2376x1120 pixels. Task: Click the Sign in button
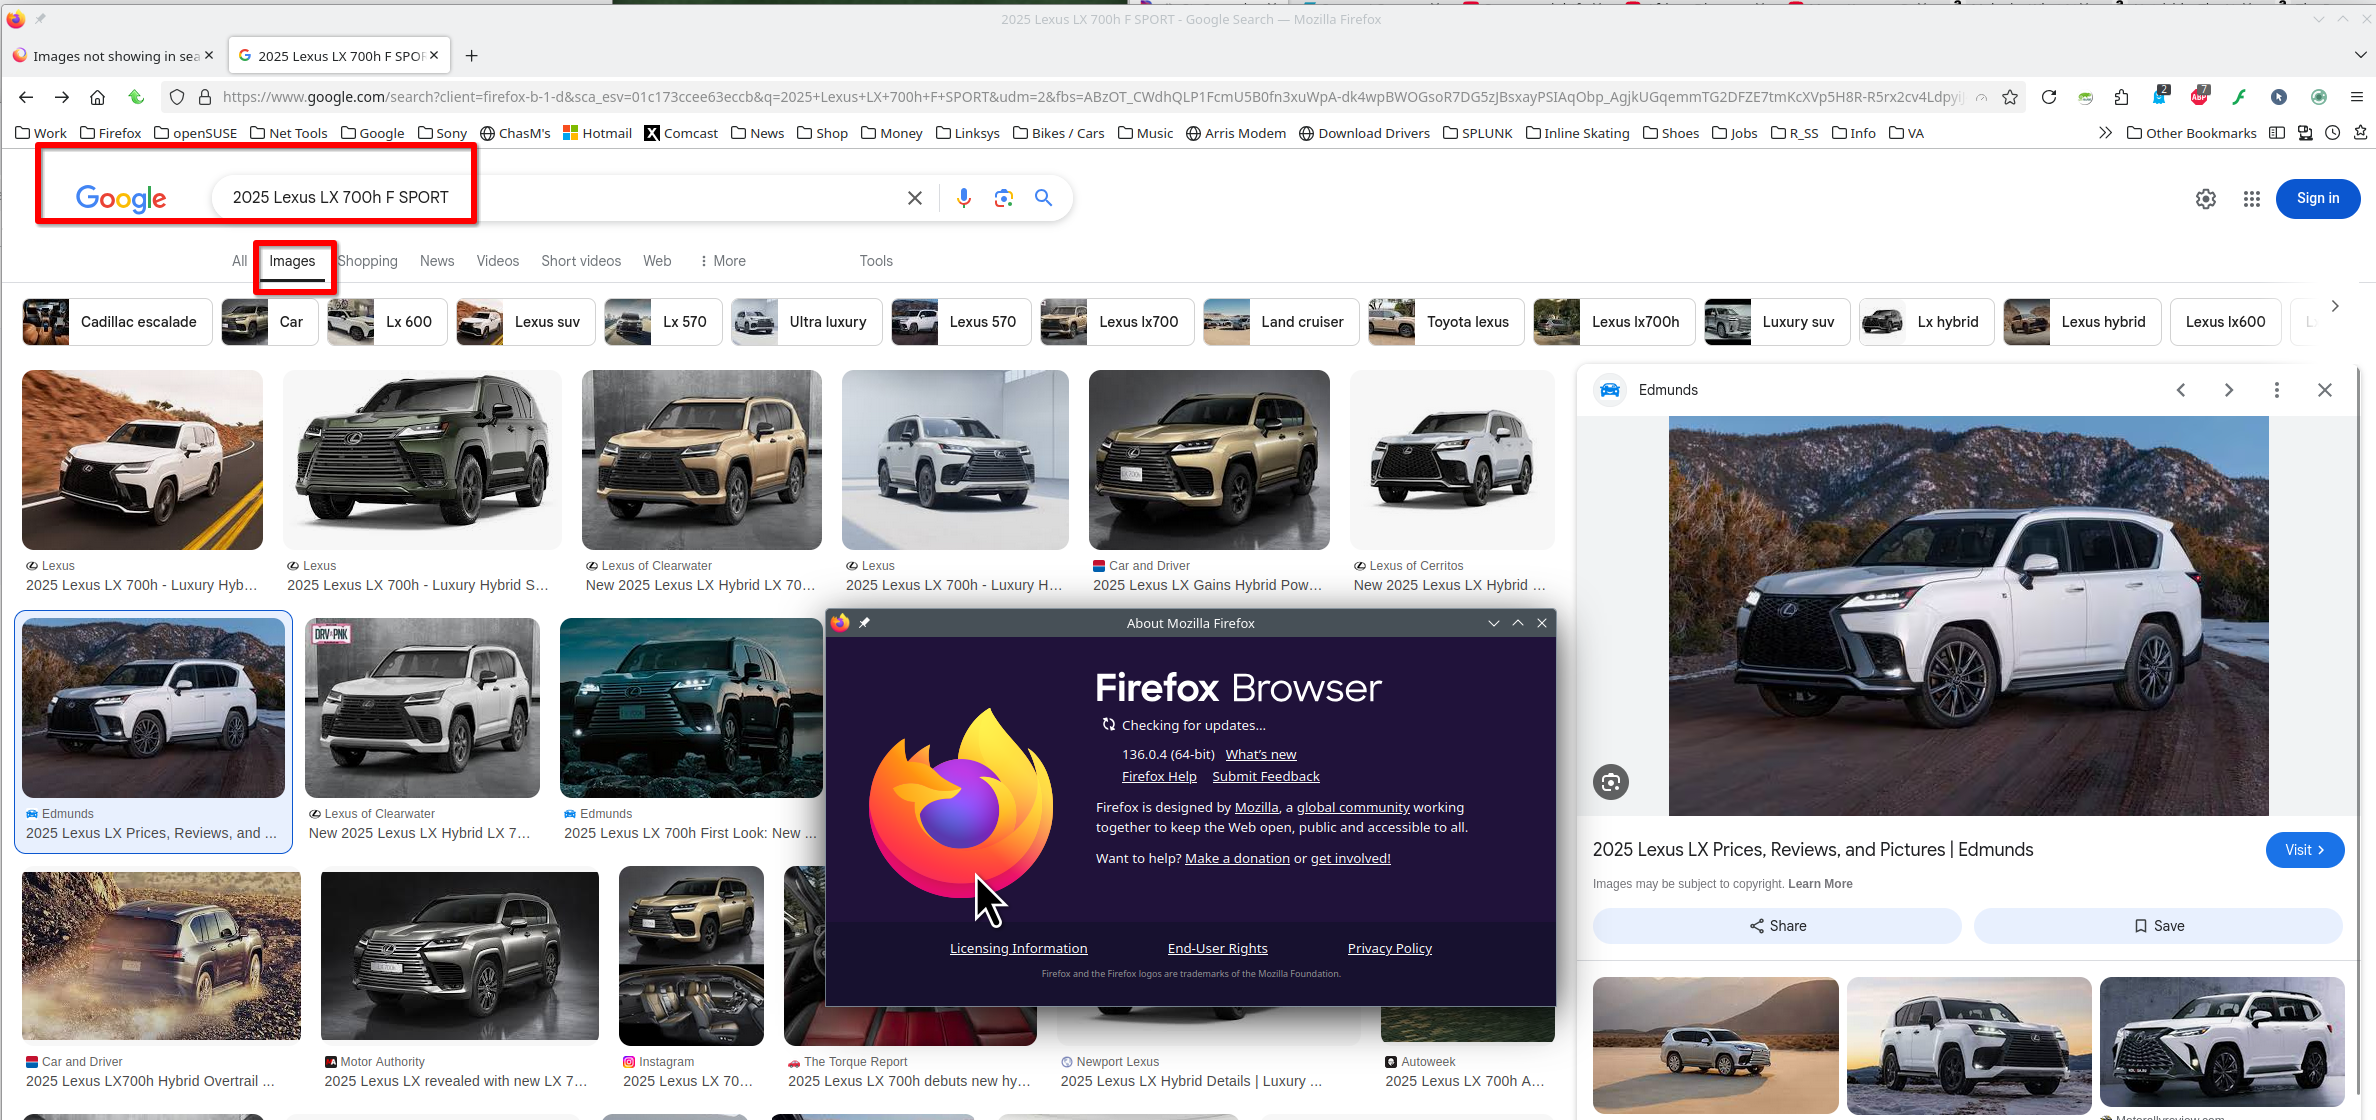point(2318,198)
